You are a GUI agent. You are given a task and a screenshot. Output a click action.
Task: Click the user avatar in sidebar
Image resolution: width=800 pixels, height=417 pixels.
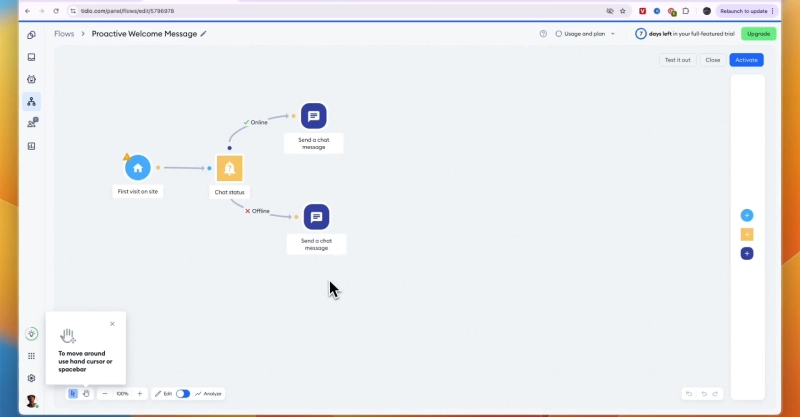pos(32,401)
